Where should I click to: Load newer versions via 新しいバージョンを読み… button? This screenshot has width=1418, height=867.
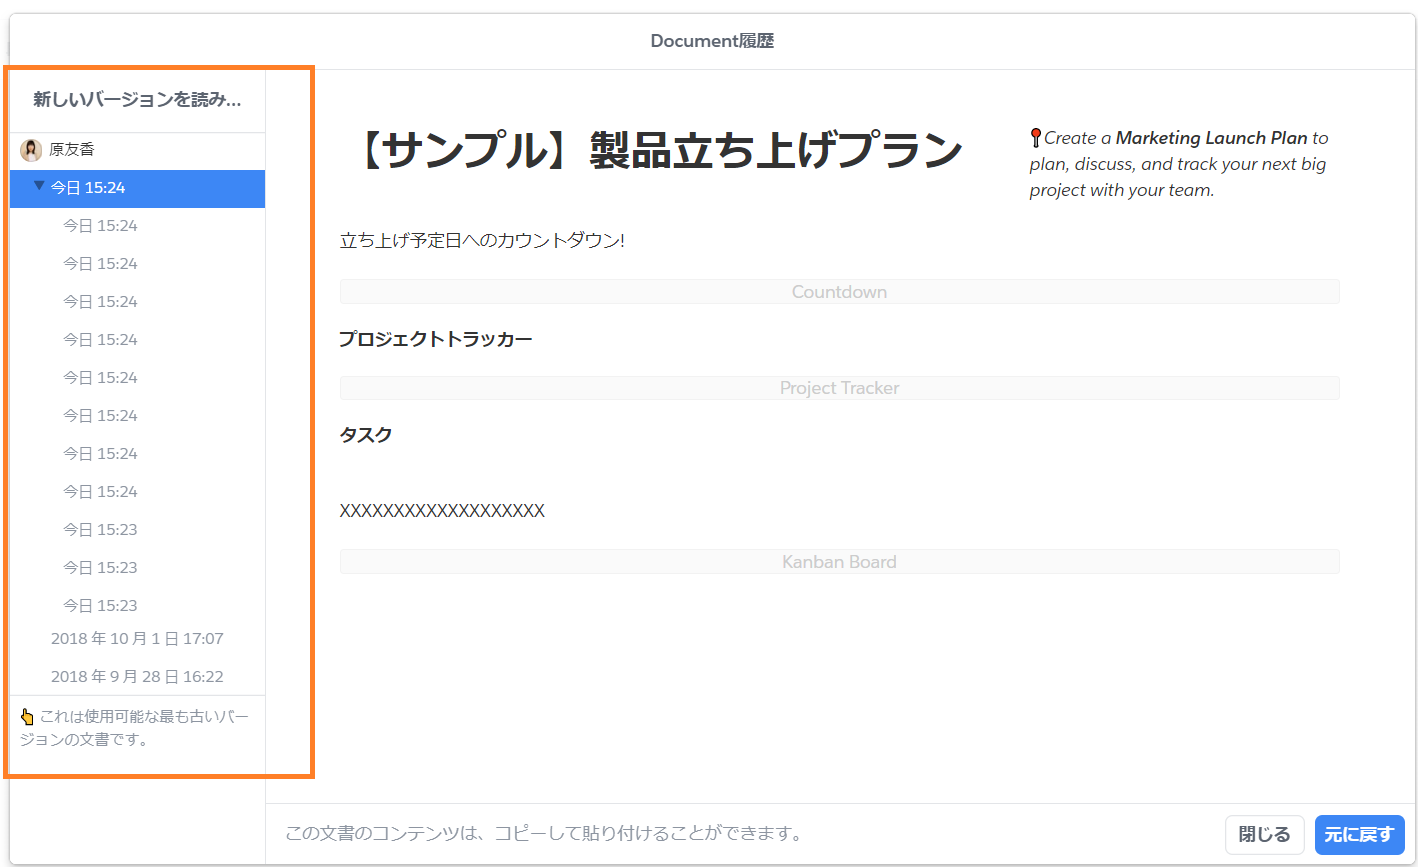tap(137, 100)
